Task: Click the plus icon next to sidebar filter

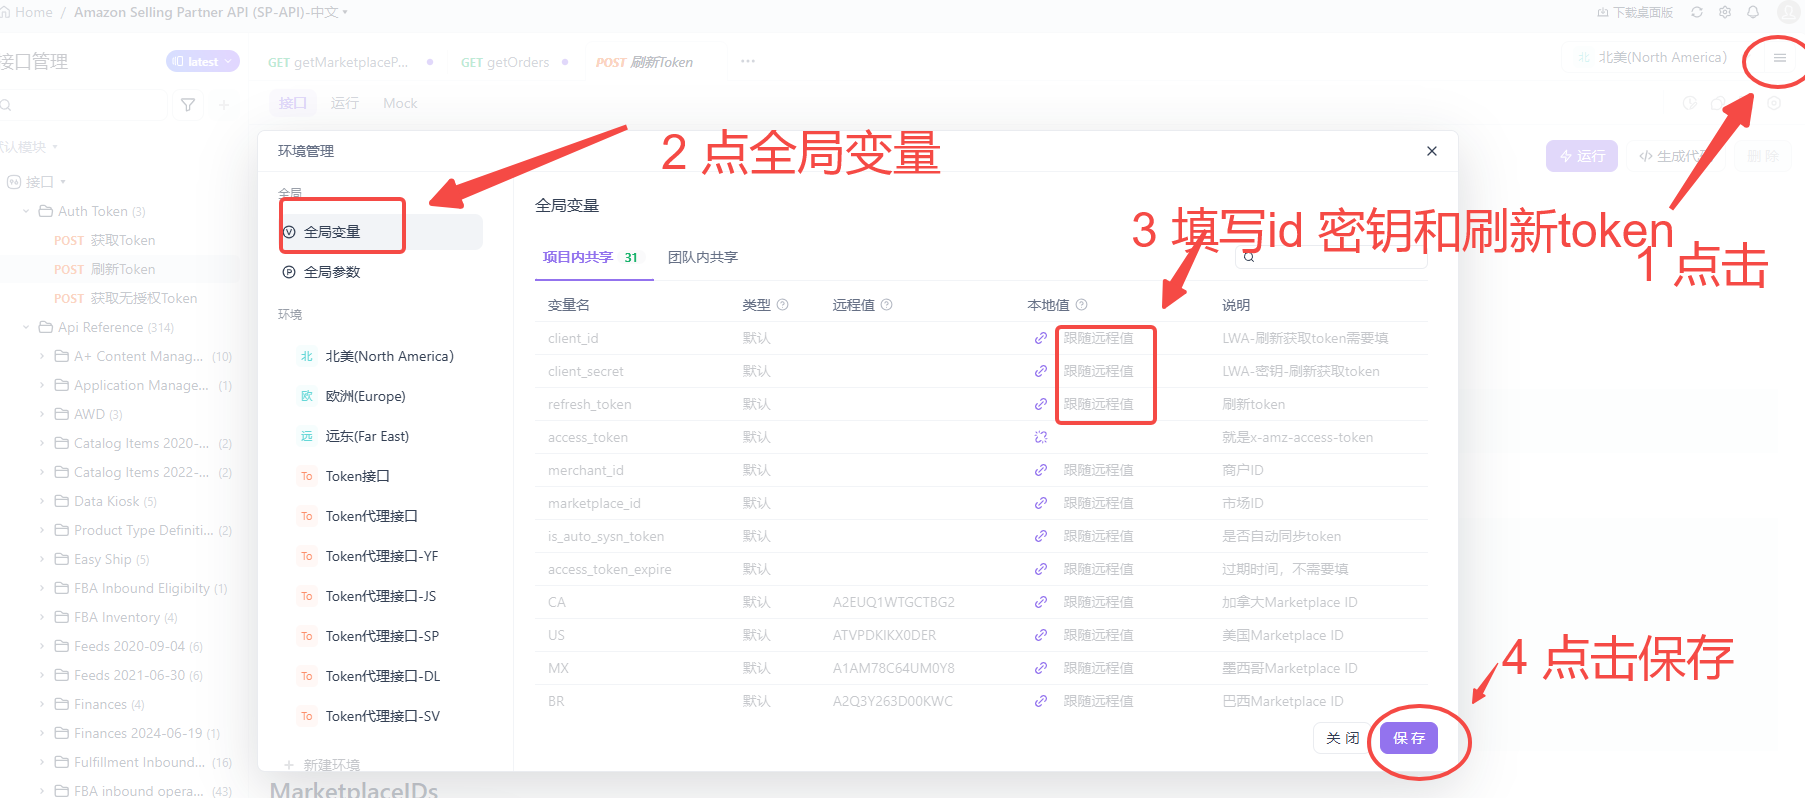Action: click(224, 104)
